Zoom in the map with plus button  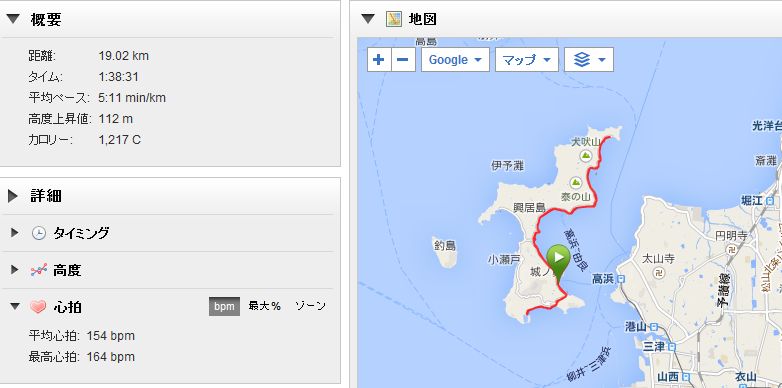pyautogui.click(x=379, y=60)
